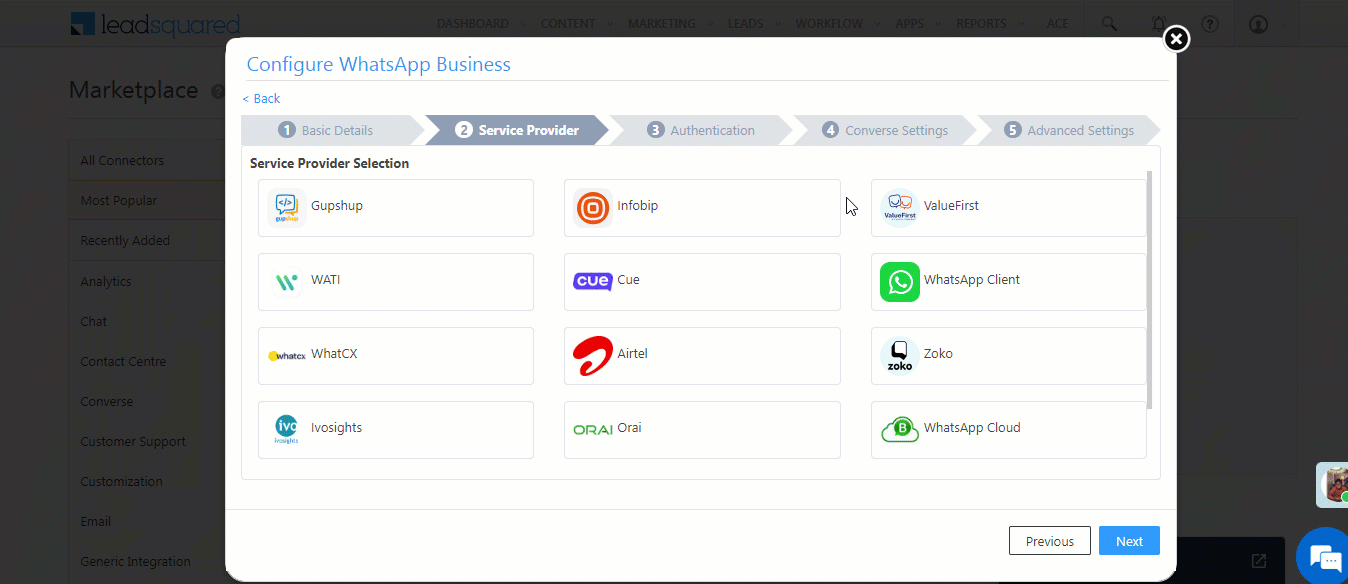This screenshot has width=1348, height=584.
Task: Pick the ValueFirst provider icon
Action: pyautogui.click(x=899, y=208)
